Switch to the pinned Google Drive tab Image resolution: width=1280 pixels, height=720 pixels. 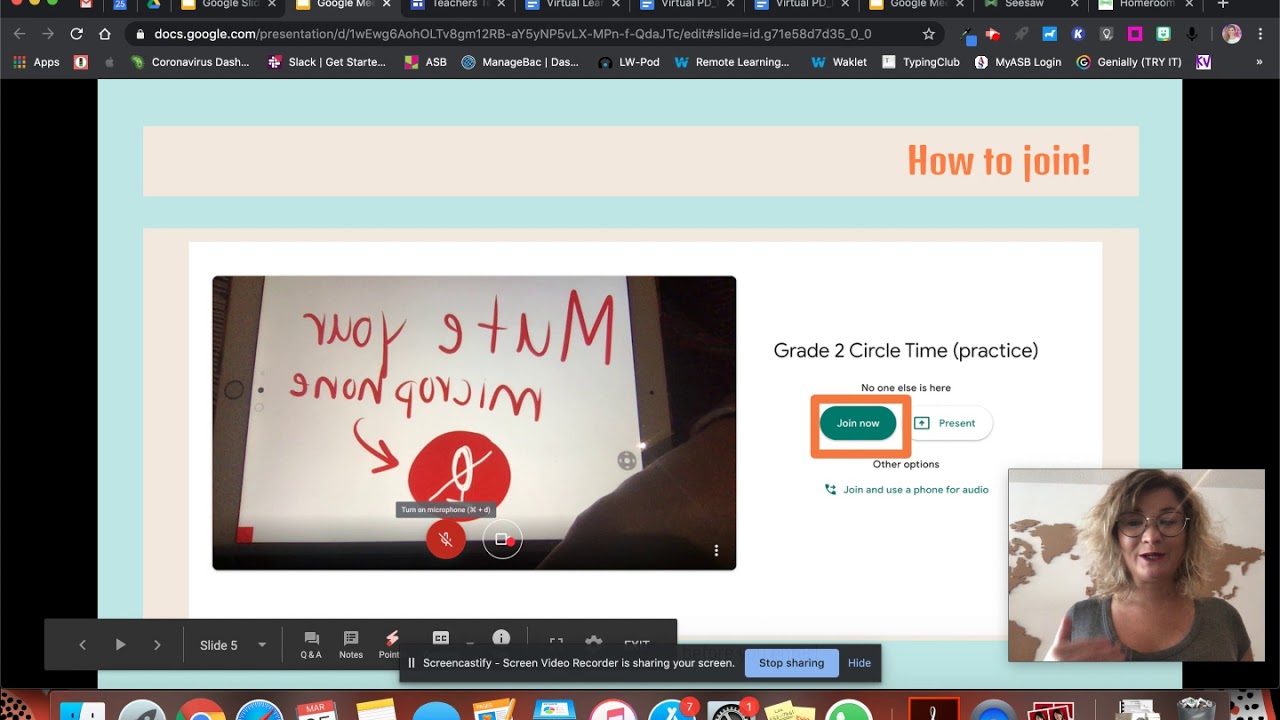point(153,4)
